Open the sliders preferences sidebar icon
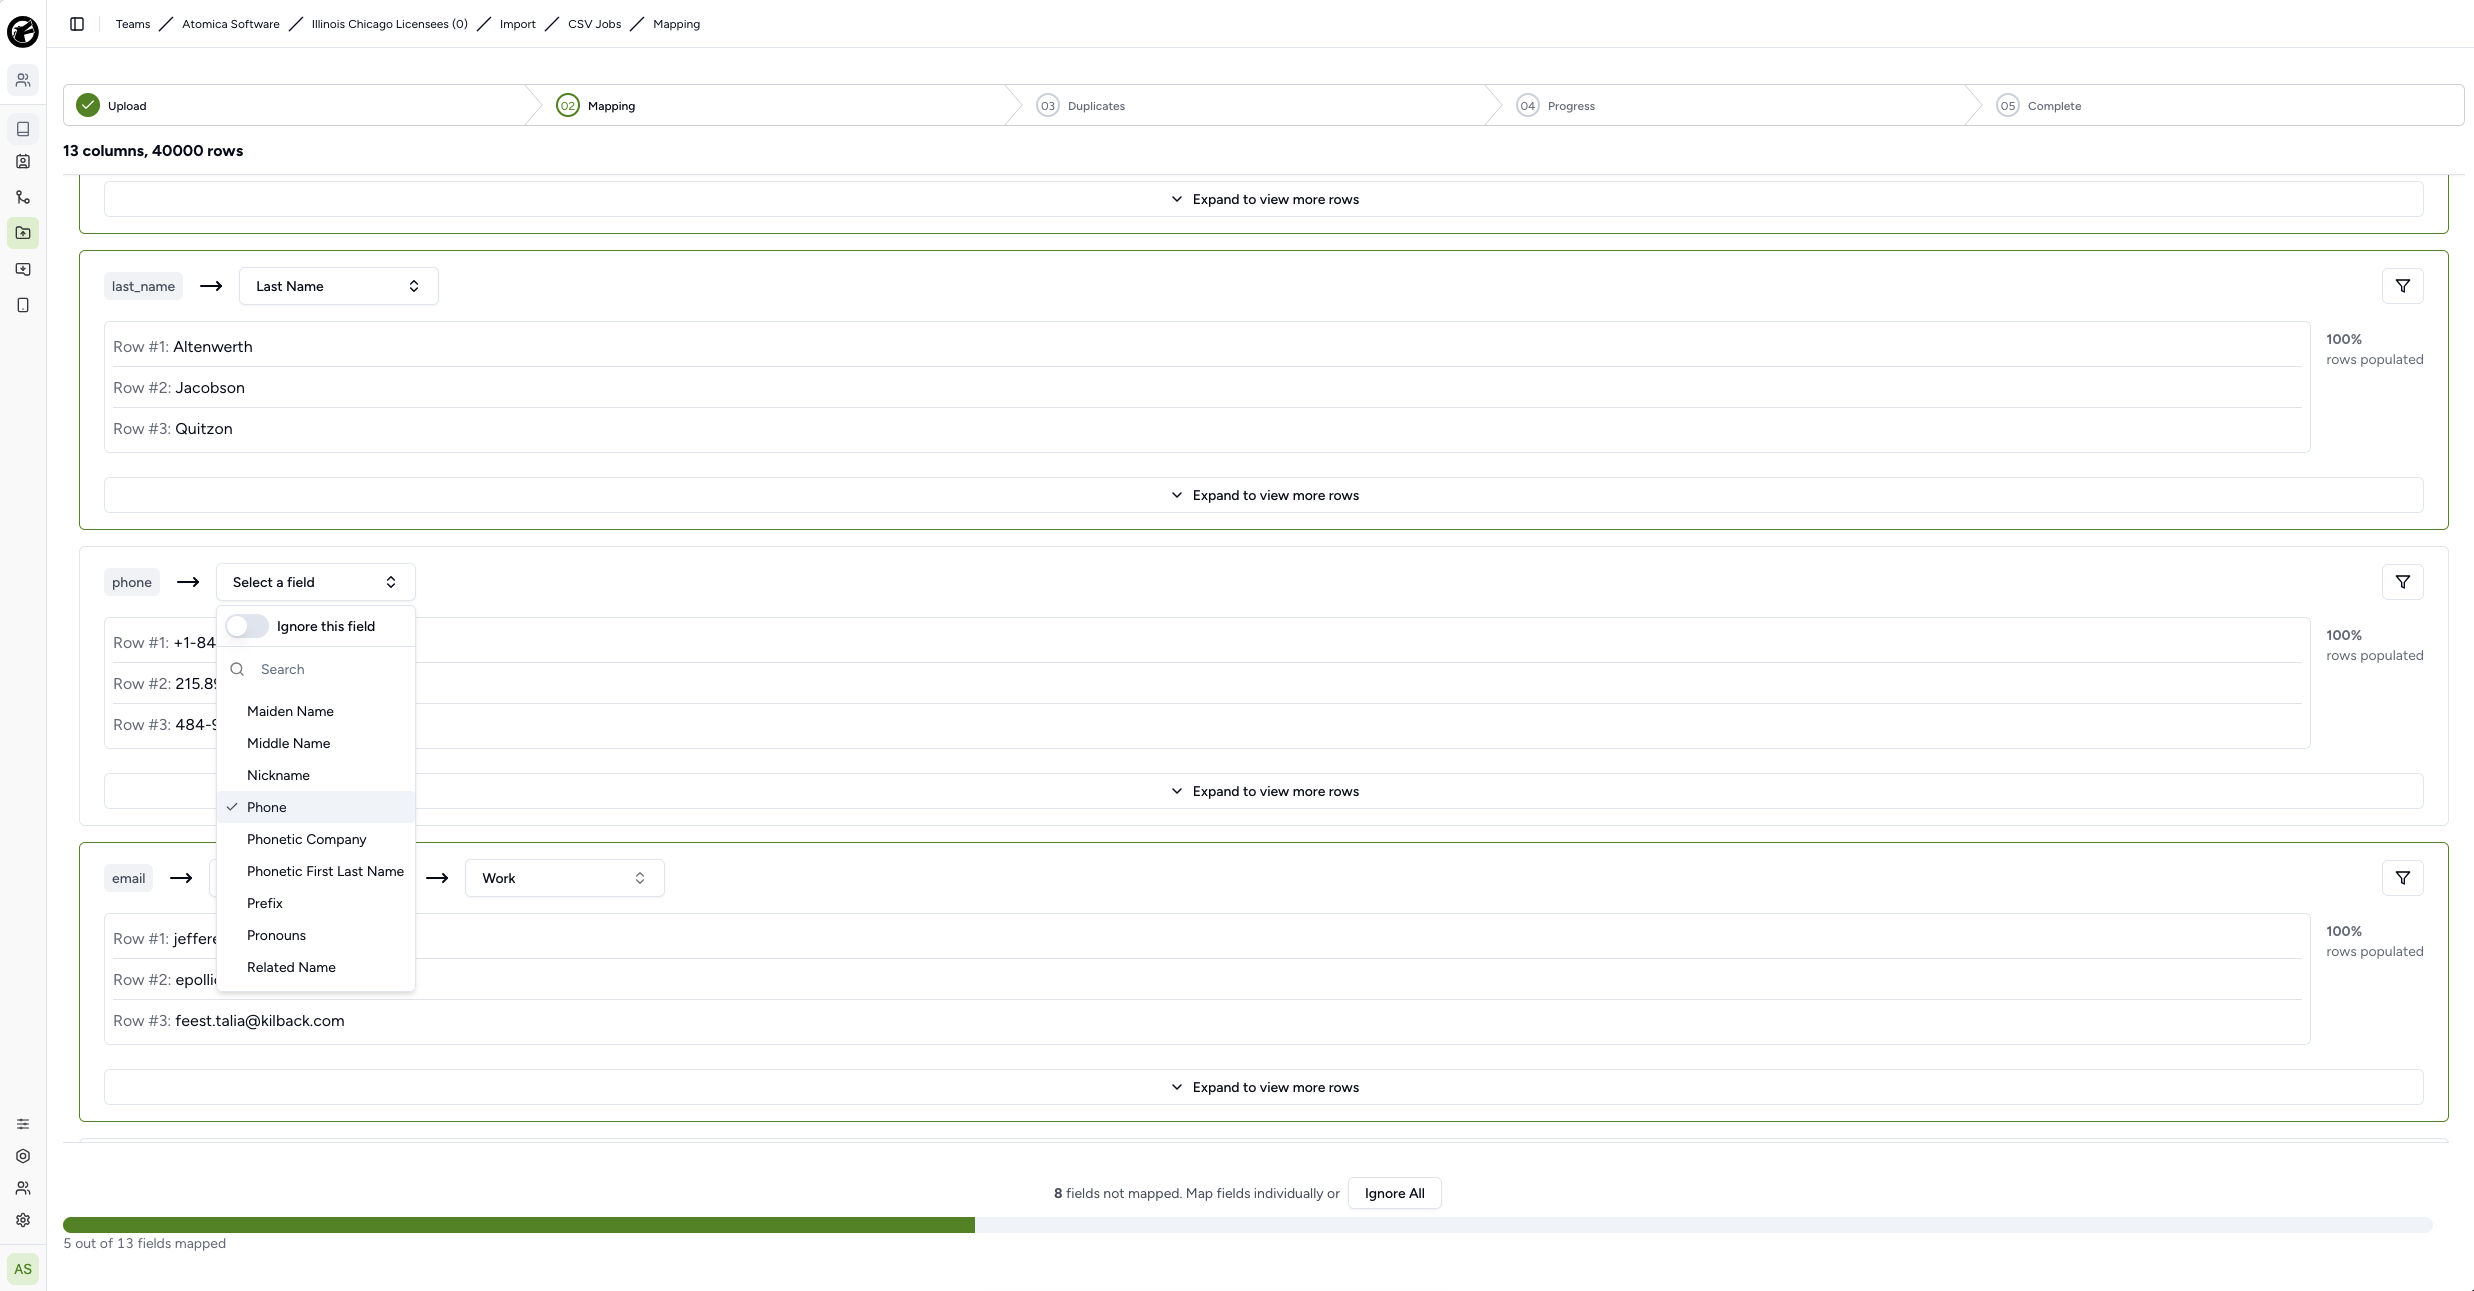This screenshot has width=2474, height=1291. pyautogui.click(x=23, y=1124)
